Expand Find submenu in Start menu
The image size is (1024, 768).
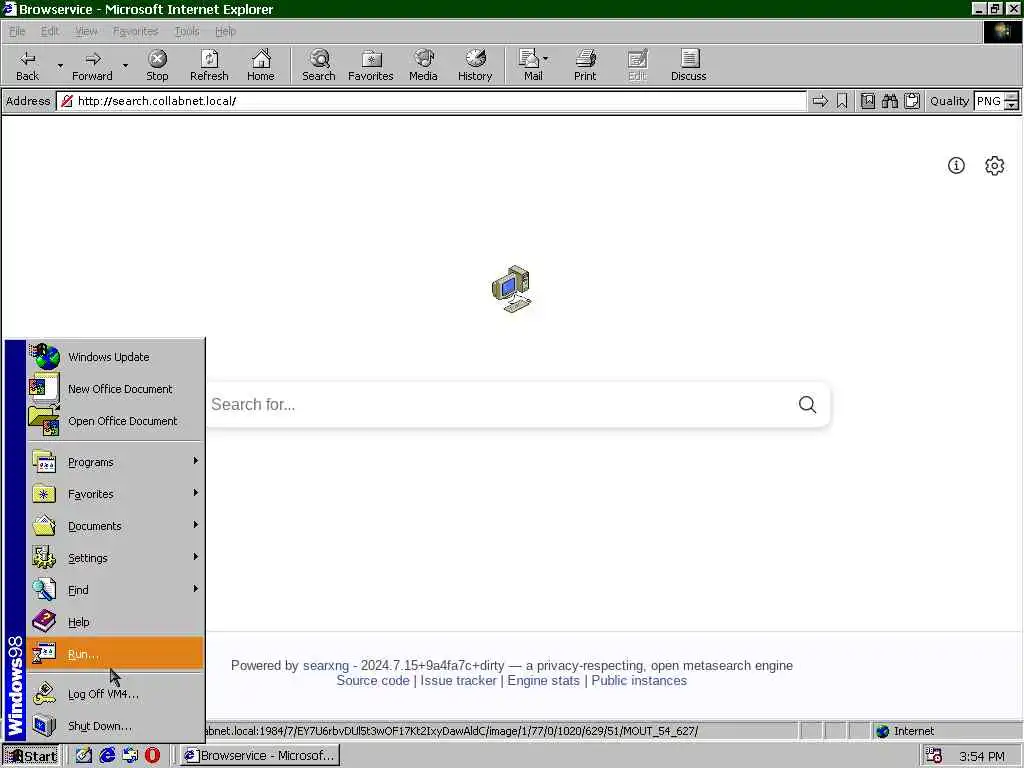click(115, 590)
